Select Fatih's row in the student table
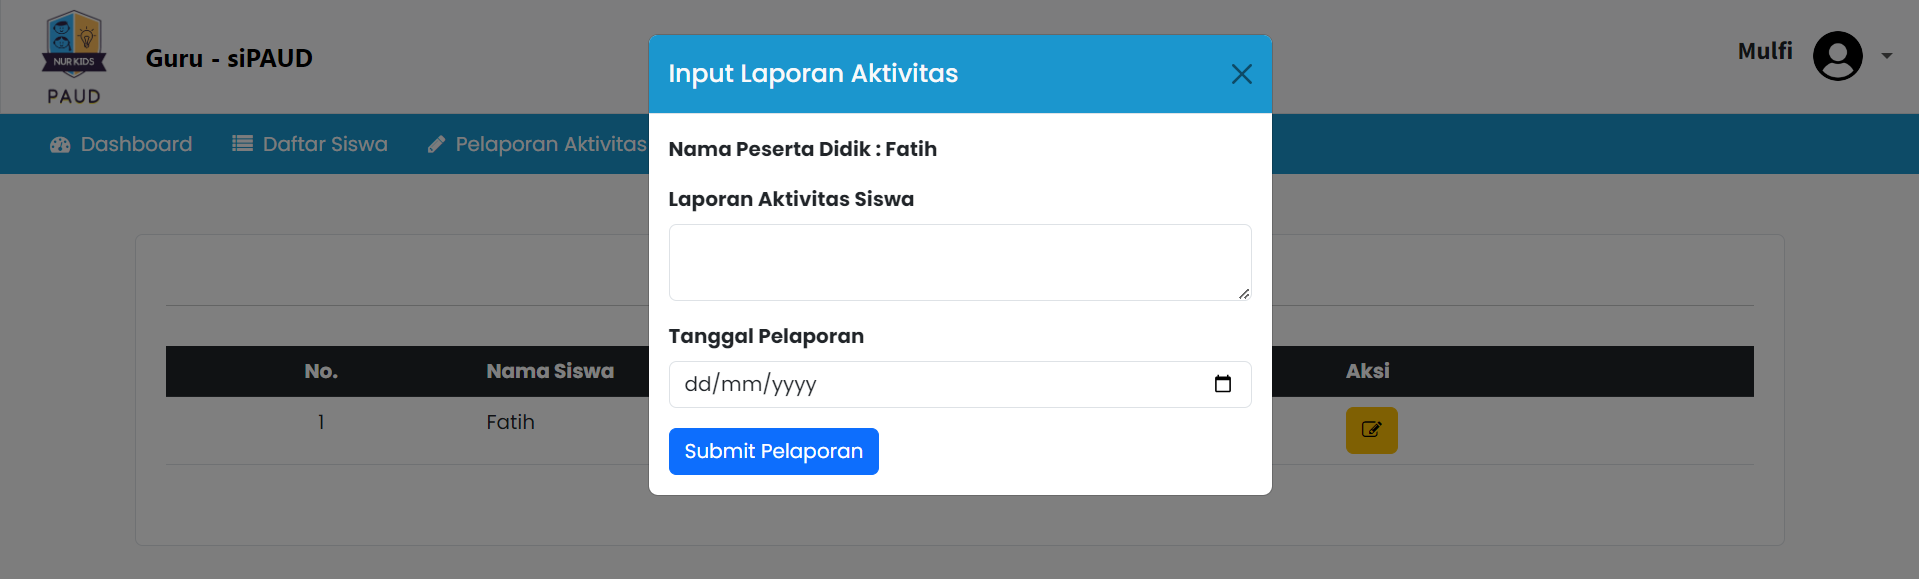Viewport: 1919px width, 579px height. [511, 422]
